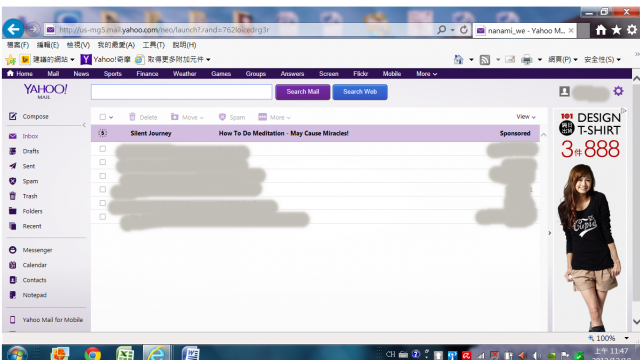640x360 pixels.
Task: Open Word from the Windows taskbar
Action: [190, 353]
